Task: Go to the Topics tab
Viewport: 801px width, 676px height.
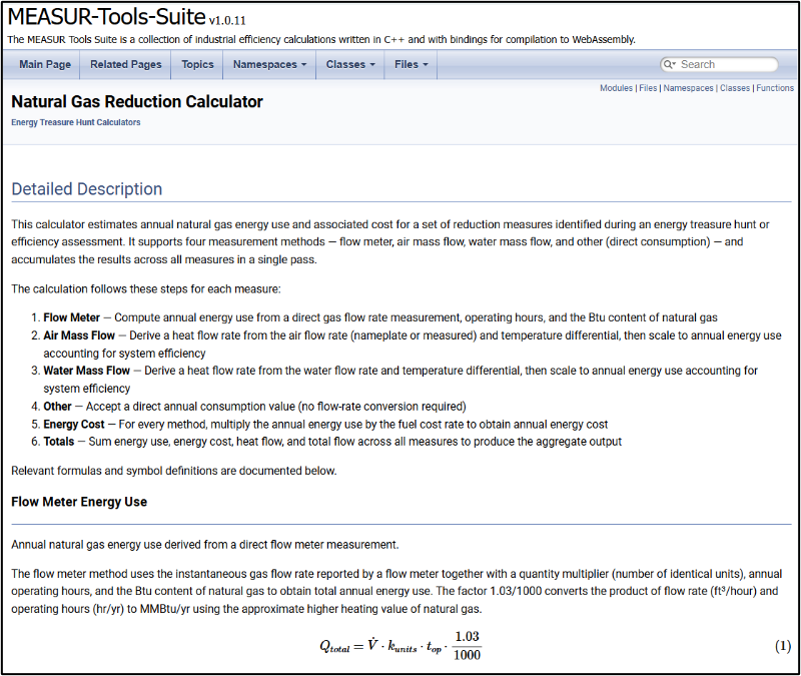Action: 197,64
